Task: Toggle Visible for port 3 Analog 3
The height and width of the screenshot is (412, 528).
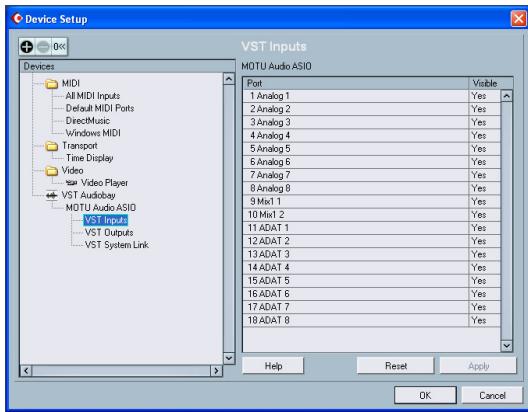Action: [478, 122]
